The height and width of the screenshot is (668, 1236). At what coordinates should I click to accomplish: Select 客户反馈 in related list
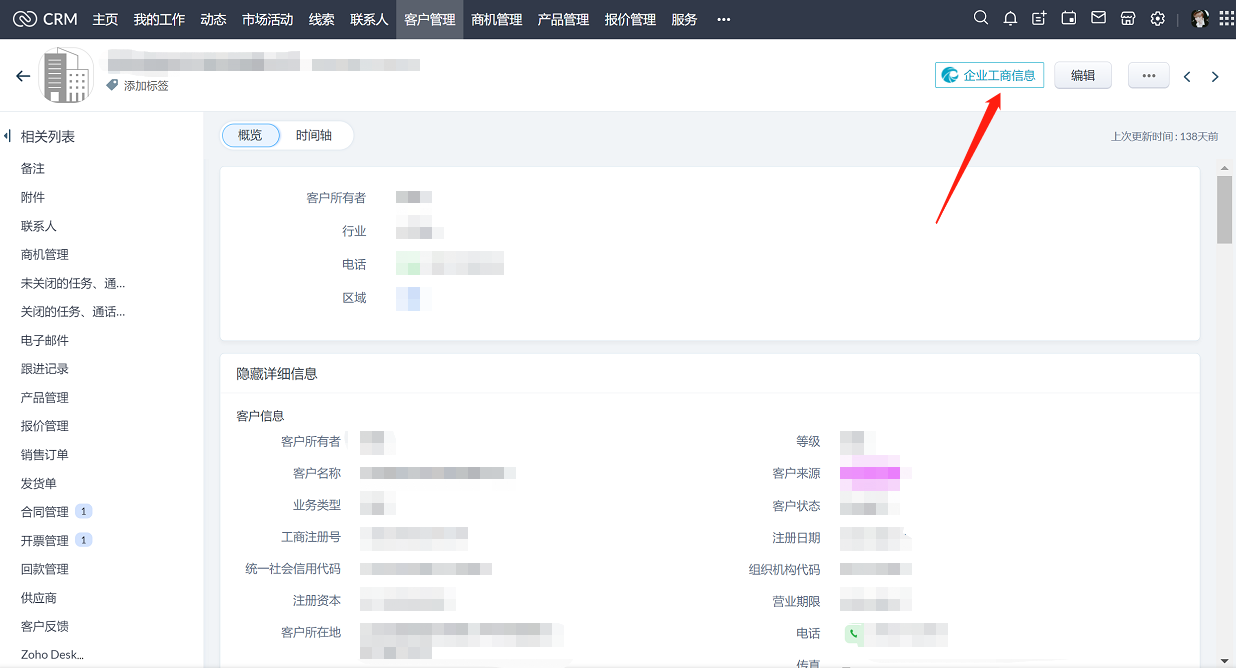point(45,626)
